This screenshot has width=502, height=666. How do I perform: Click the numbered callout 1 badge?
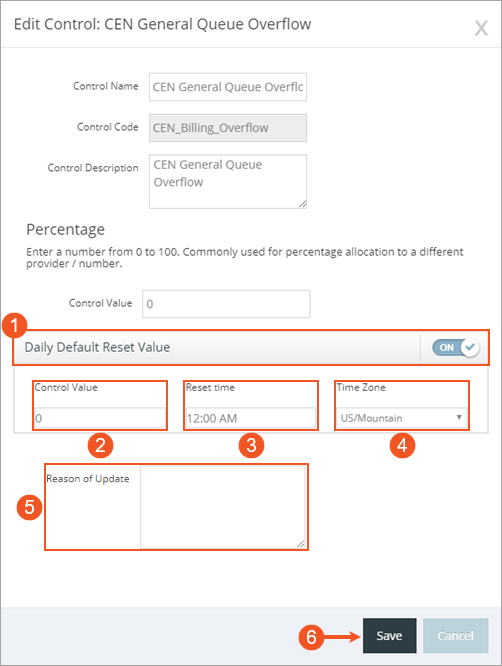14,326
